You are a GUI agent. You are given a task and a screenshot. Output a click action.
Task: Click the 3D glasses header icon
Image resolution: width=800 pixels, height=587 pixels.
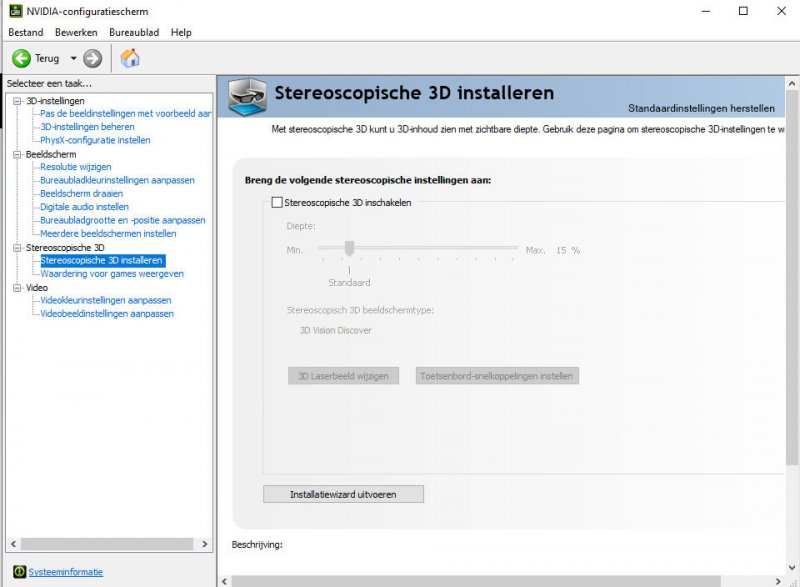(x=247, y=96)
